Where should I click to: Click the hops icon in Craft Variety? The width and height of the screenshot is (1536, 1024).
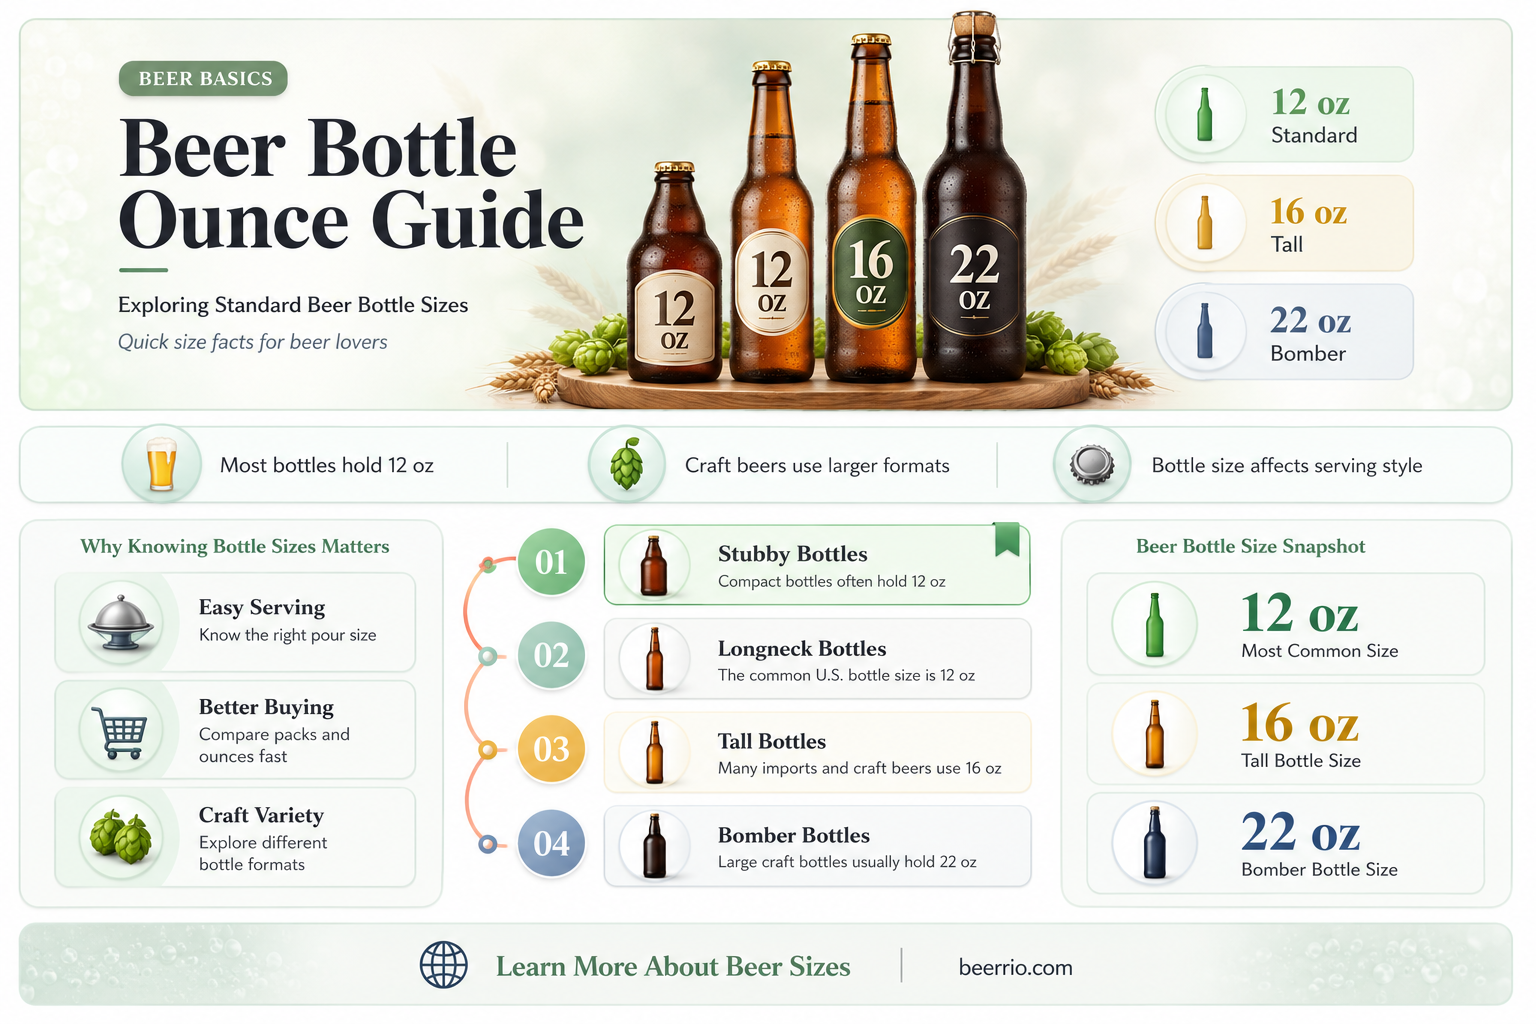pyautogui.click(x=121, y=837)
